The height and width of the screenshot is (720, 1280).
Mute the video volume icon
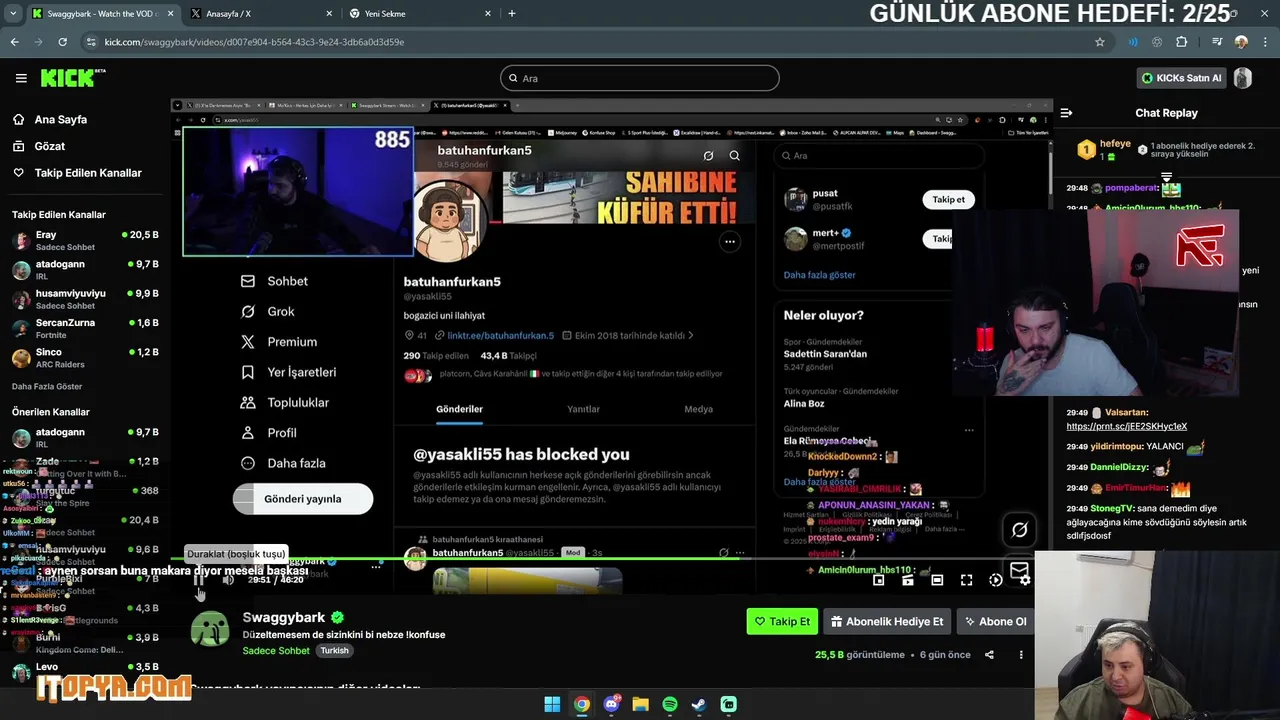coord(228,580)
